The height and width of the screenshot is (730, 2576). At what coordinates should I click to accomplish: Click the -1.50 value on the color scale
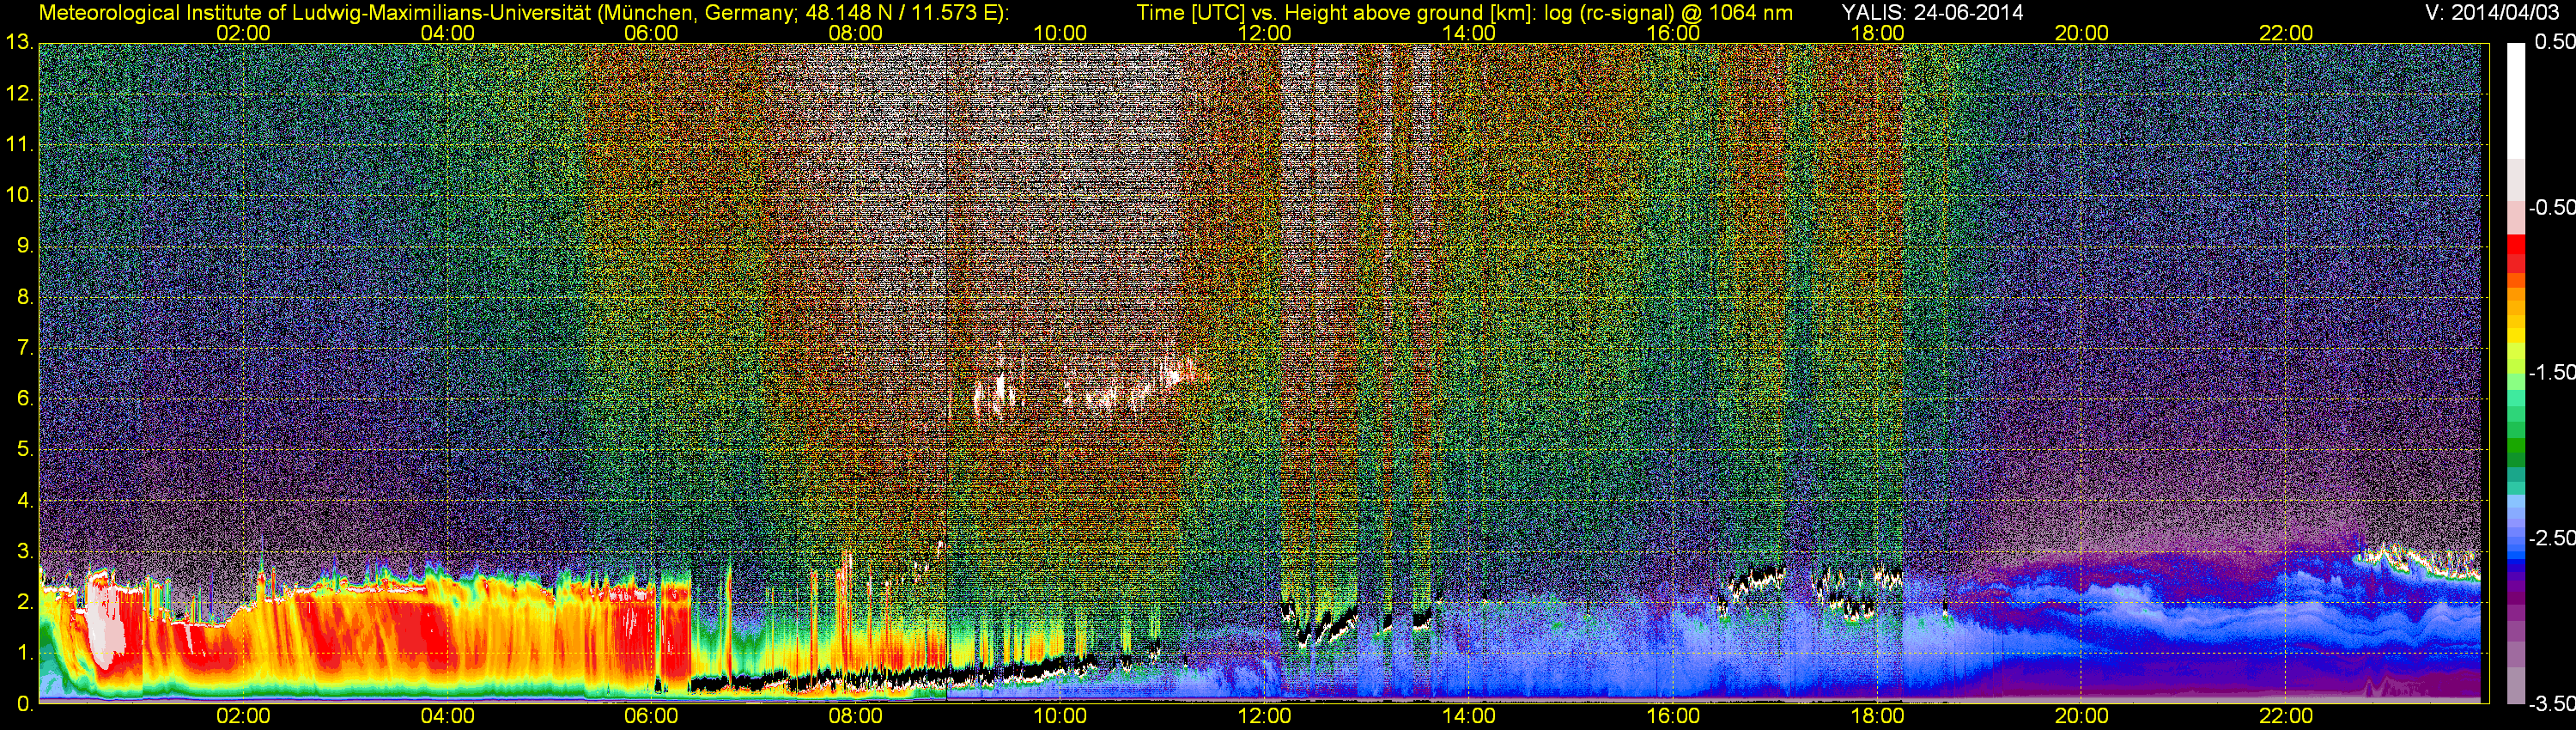[x=2551, y=373]
